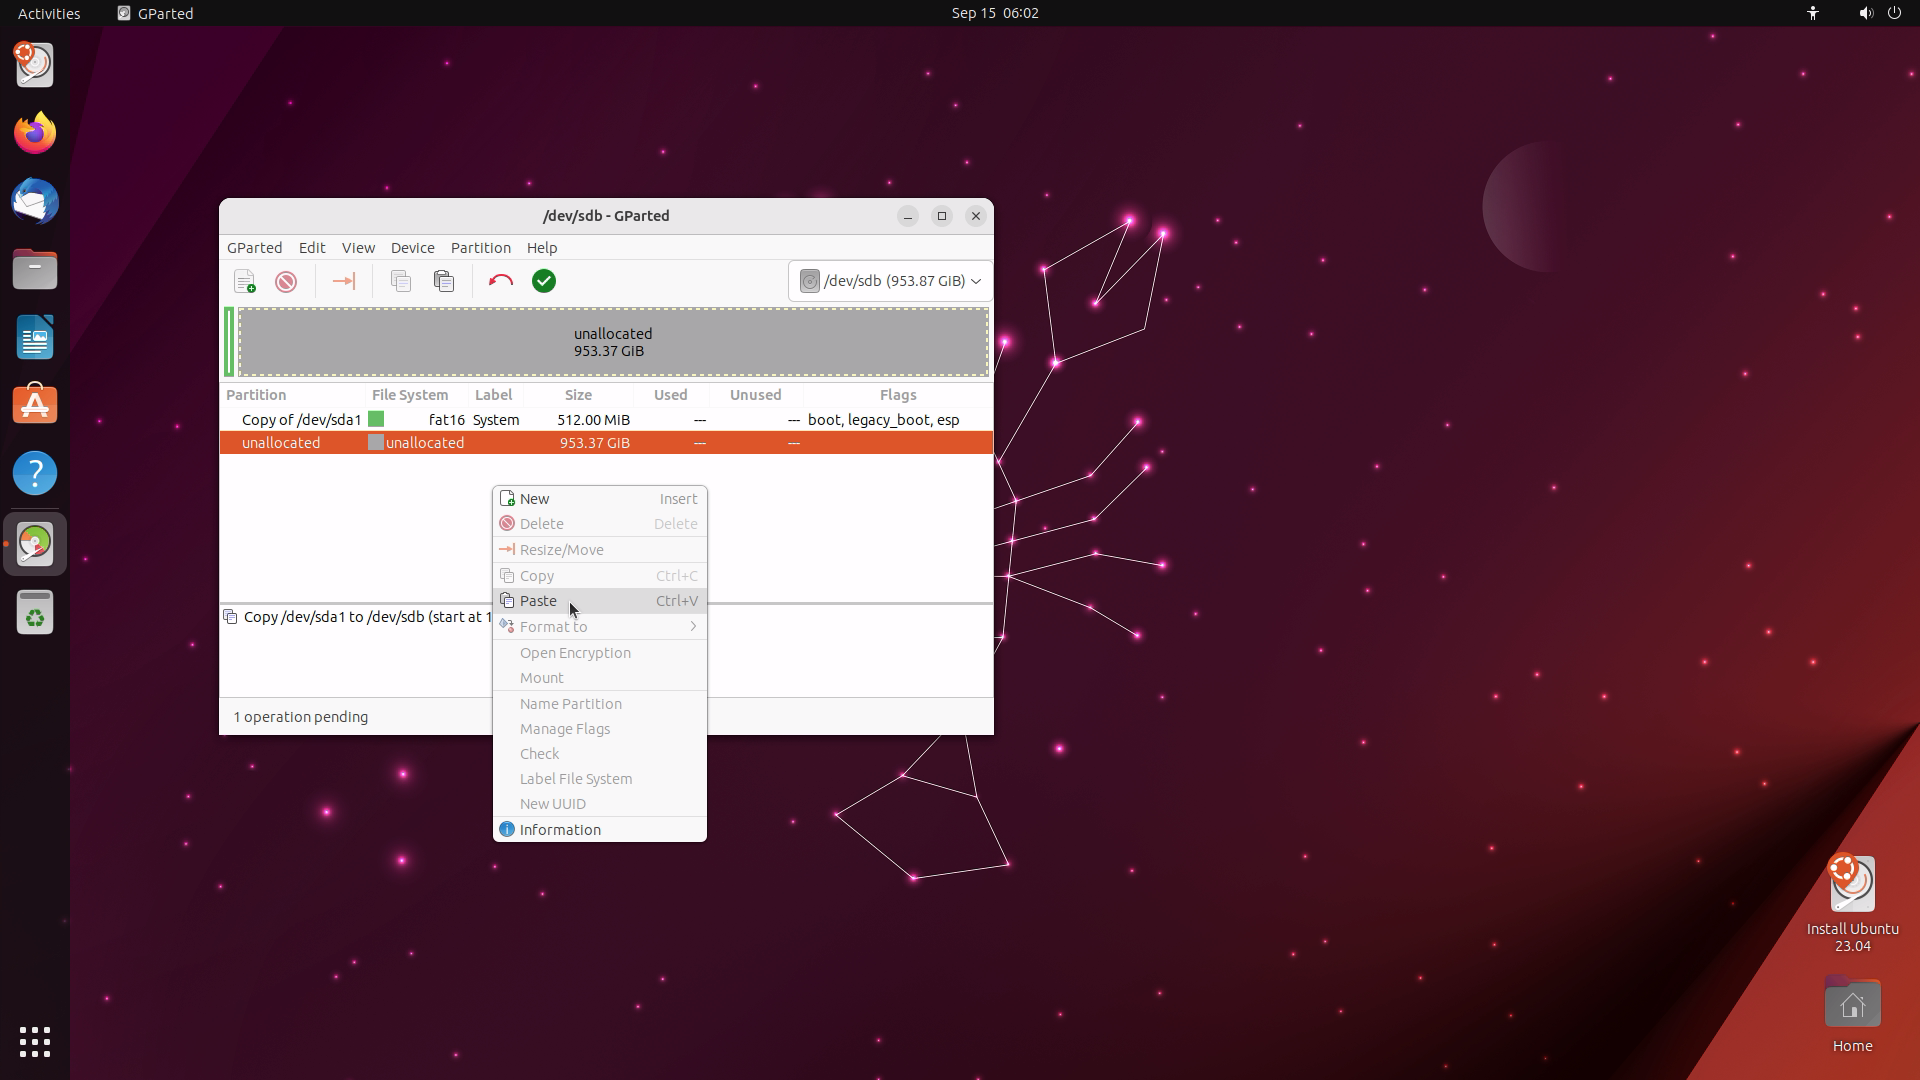Screen dimensions: 1920x1080
Task: Open the Help menu
Action: [542, 248]
